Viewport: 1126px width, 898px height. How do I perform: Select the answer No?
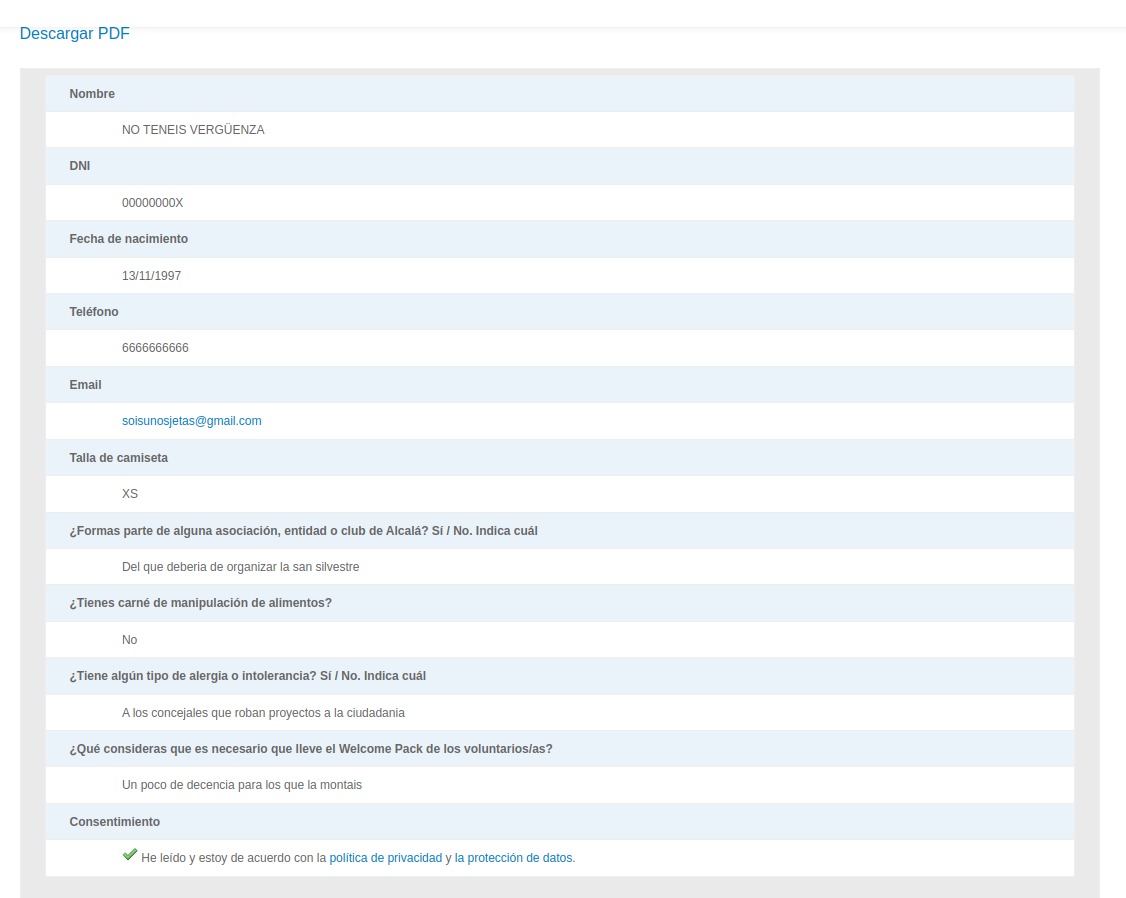click(129, 640)
